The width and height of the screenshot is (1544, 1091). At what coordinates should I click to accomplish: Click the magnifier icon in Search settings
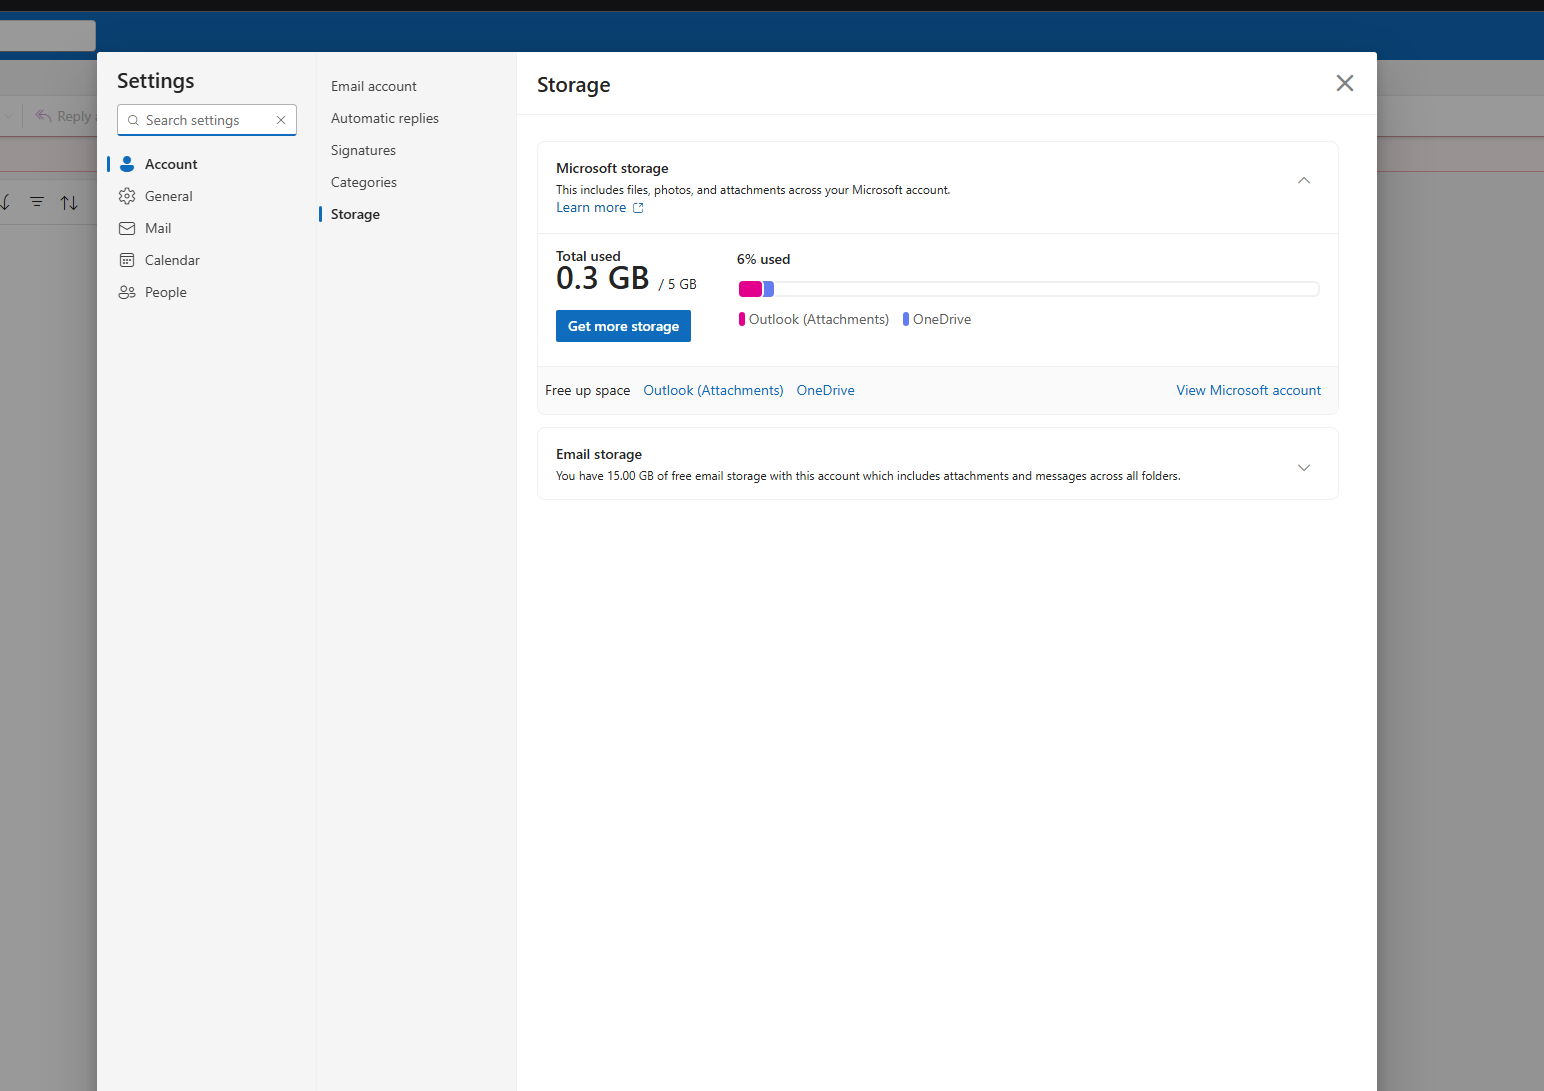133,120
